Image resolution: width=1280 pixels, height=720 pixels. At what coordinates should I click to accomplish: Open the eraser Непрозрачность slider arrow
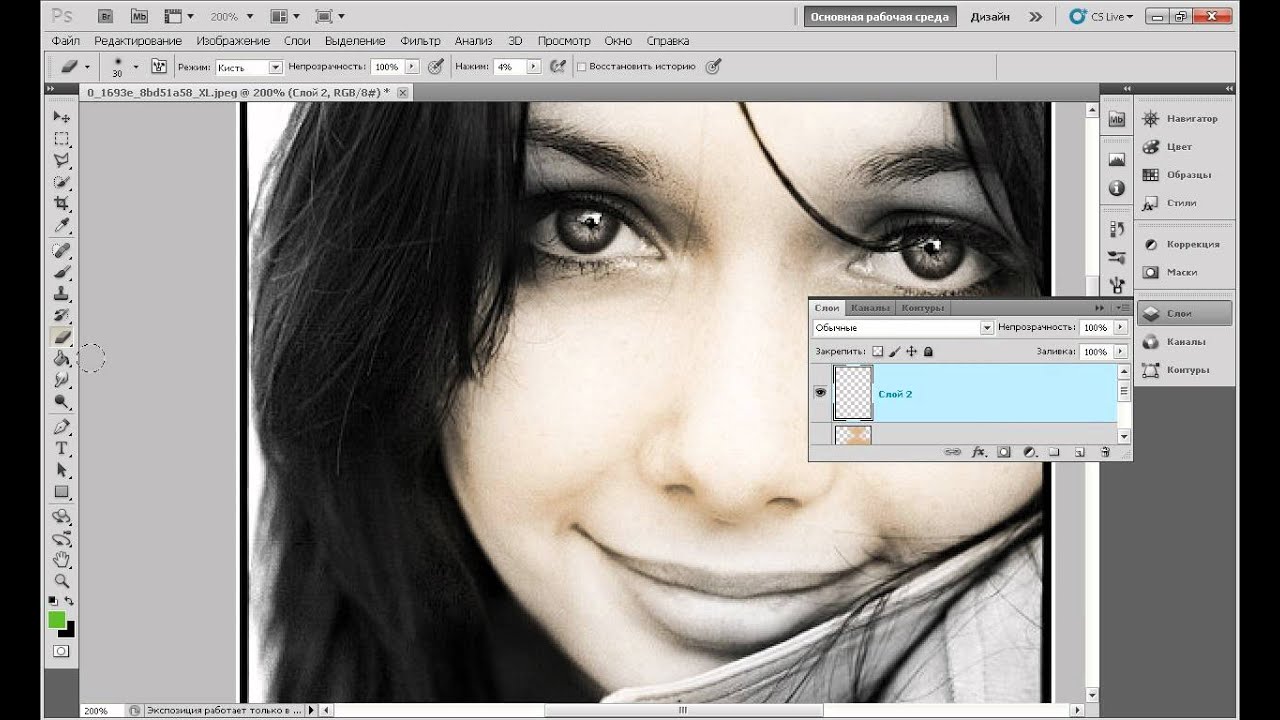411,67
